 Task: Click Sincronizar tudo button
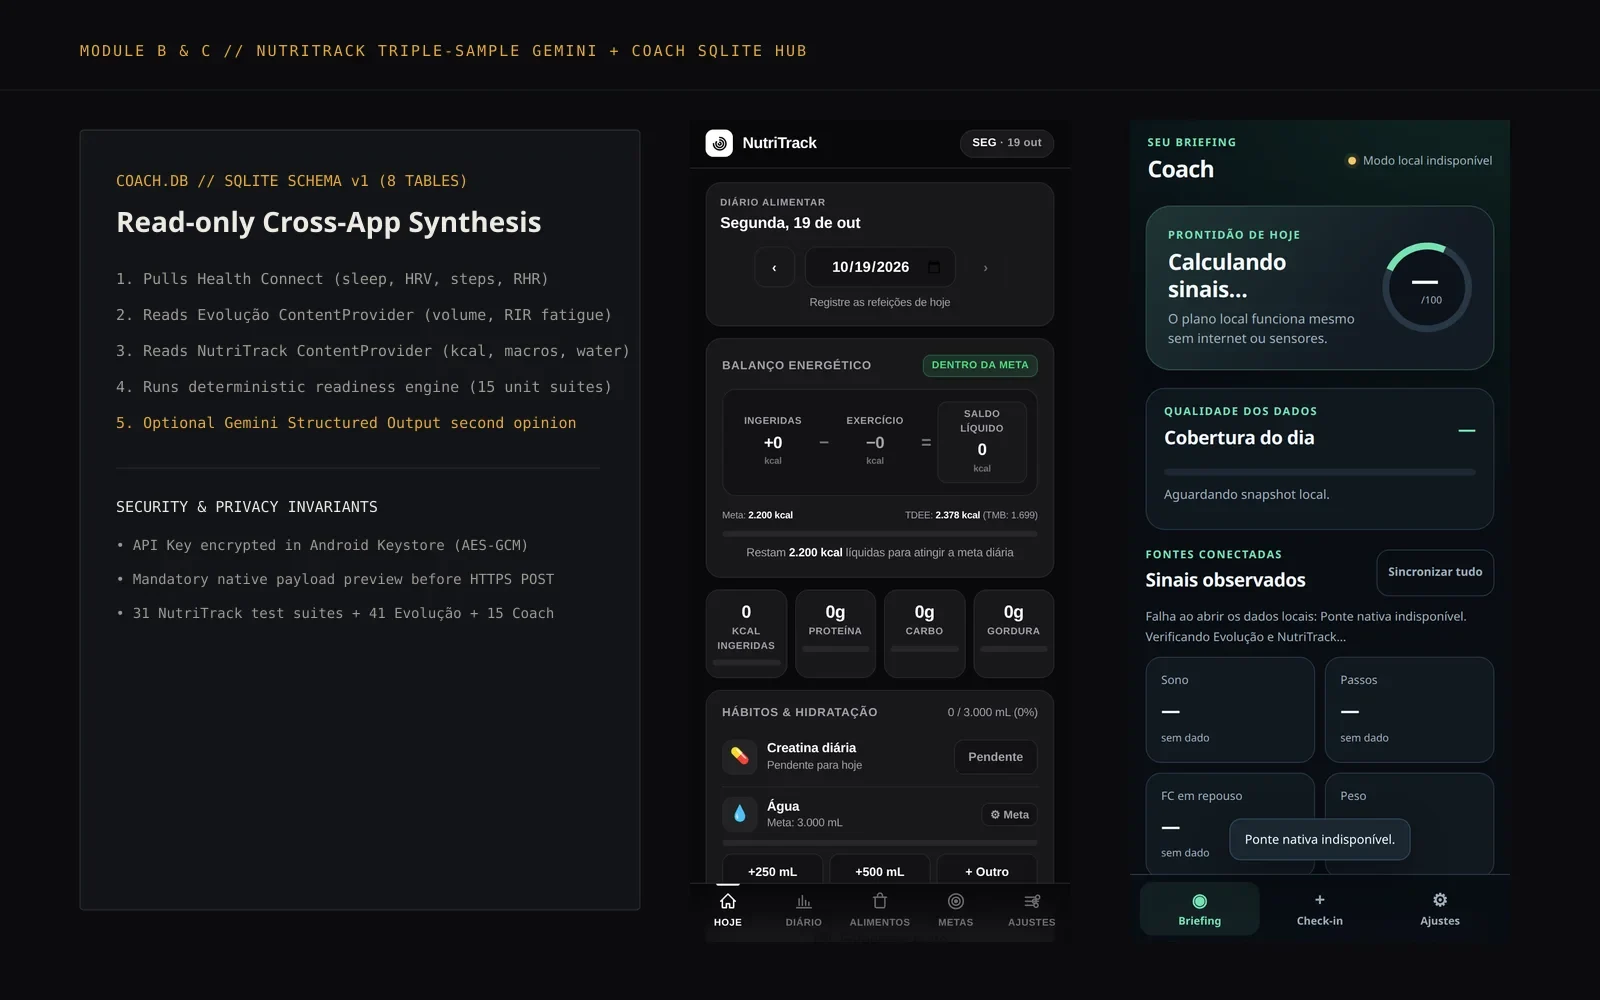[1435, 572]
